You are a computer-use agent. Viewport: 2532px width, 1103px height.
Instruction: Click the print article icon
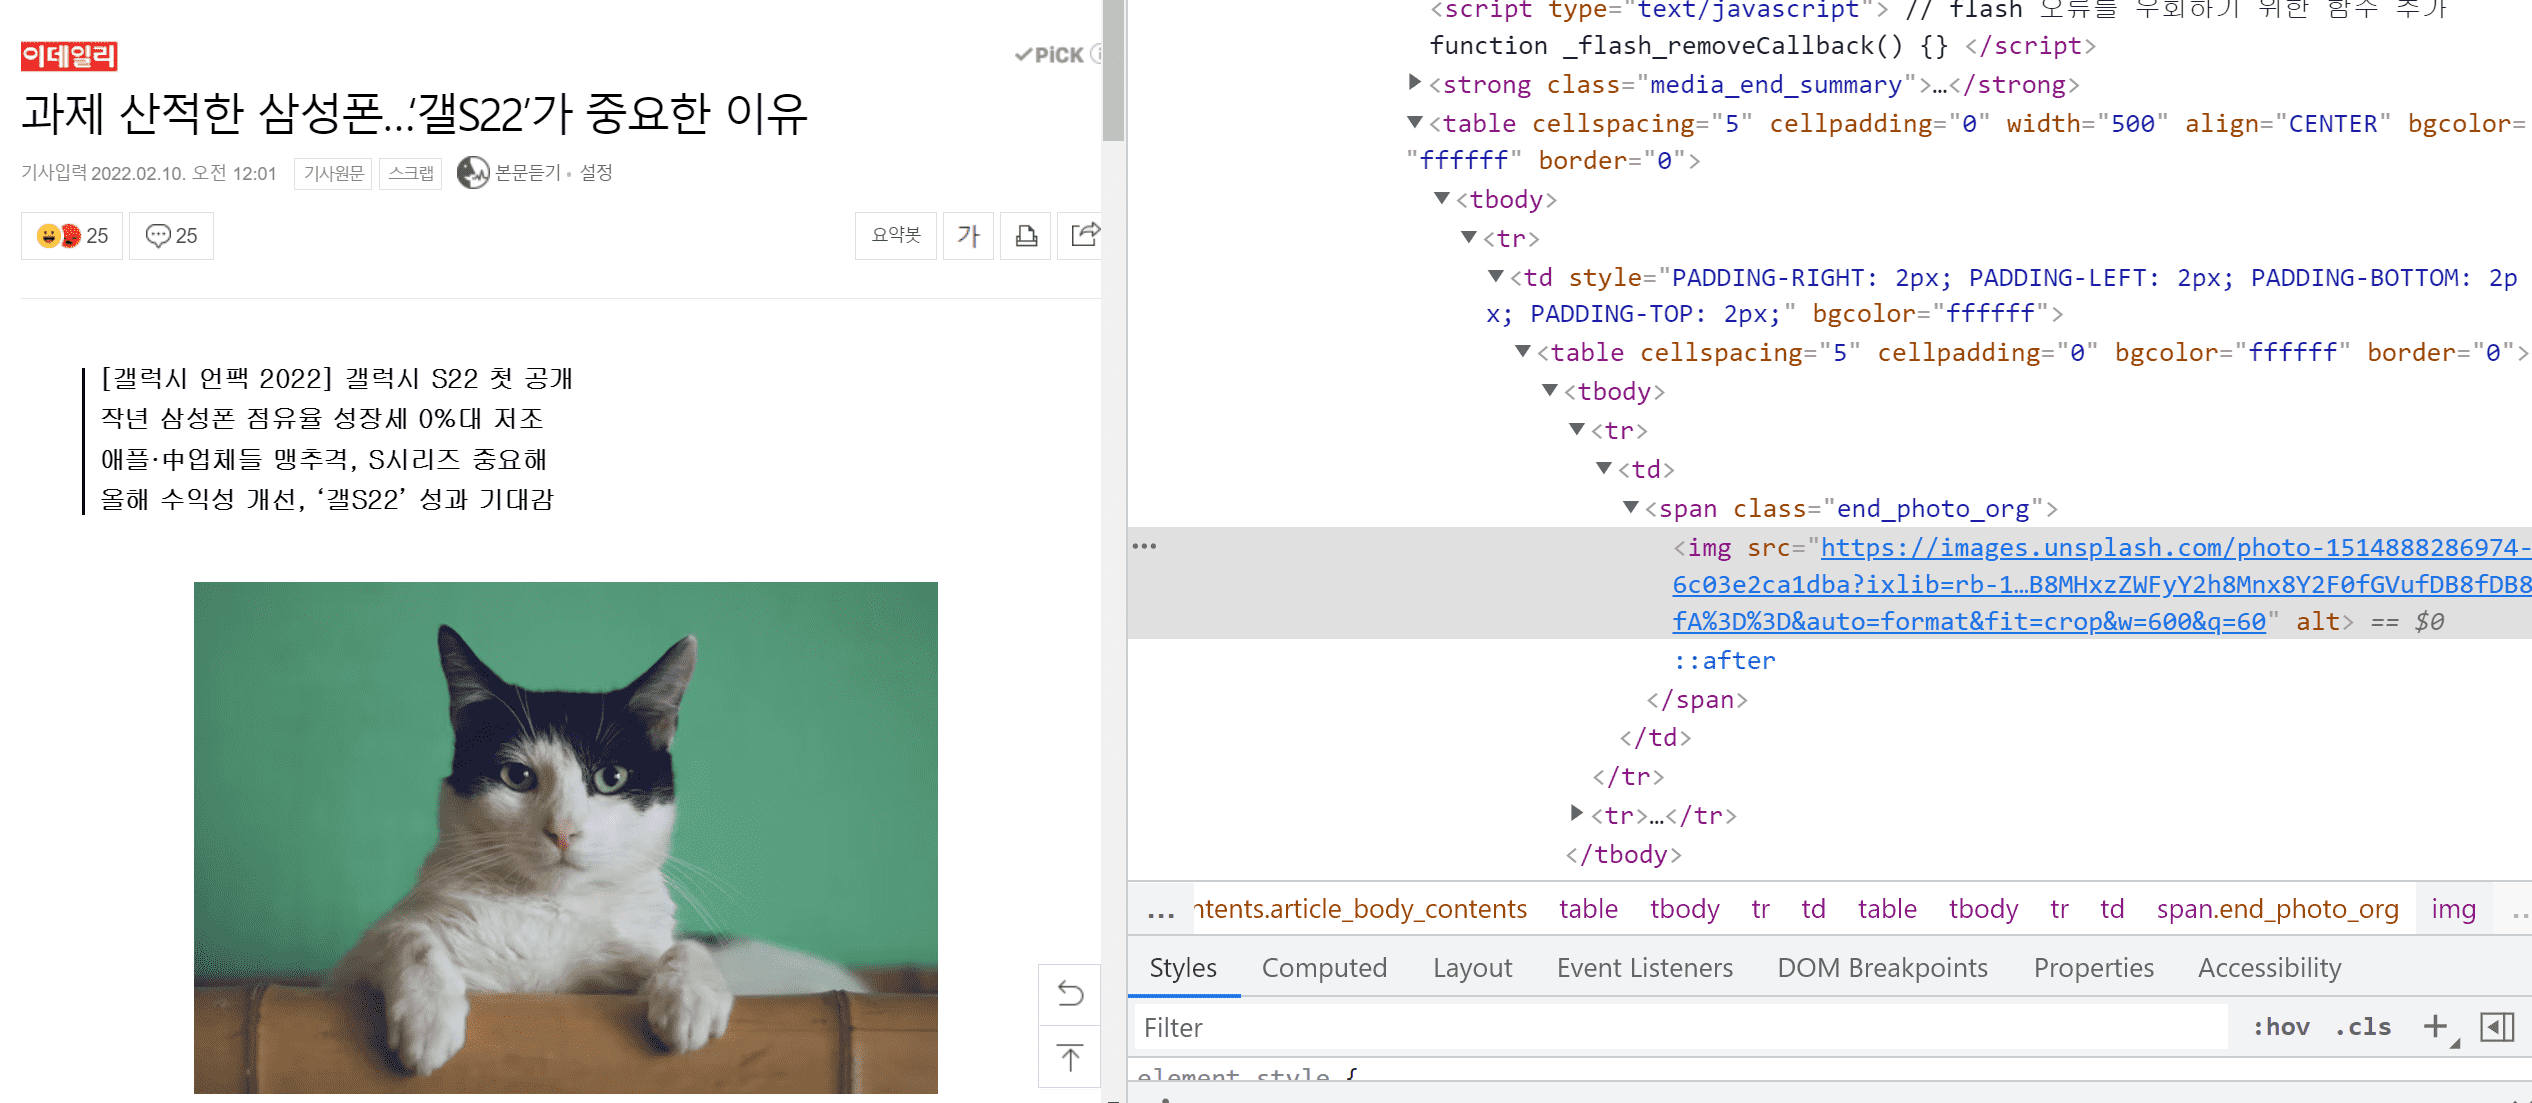click(x=1026, y=236)
